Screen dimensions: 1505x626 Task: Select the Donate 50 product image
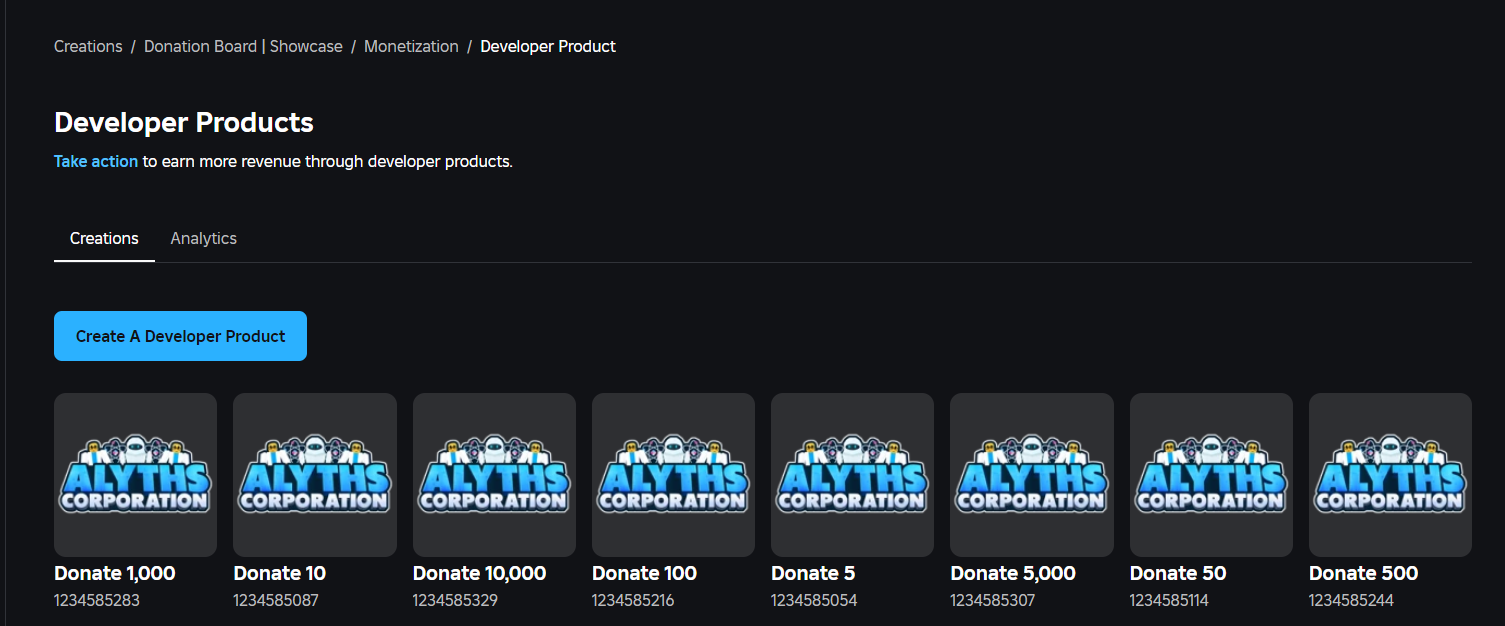pos(1211,475)
